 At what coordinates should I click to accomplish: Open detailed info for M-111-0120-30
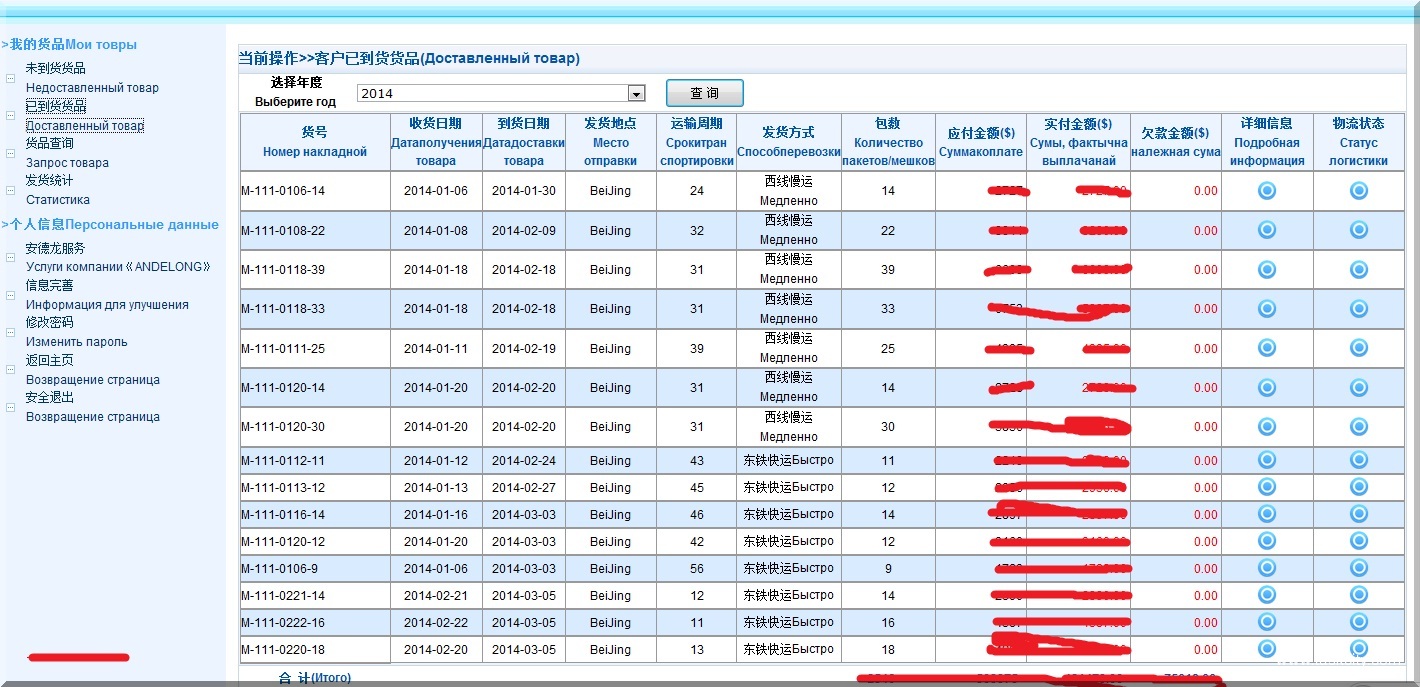[x=1266, y=427]
